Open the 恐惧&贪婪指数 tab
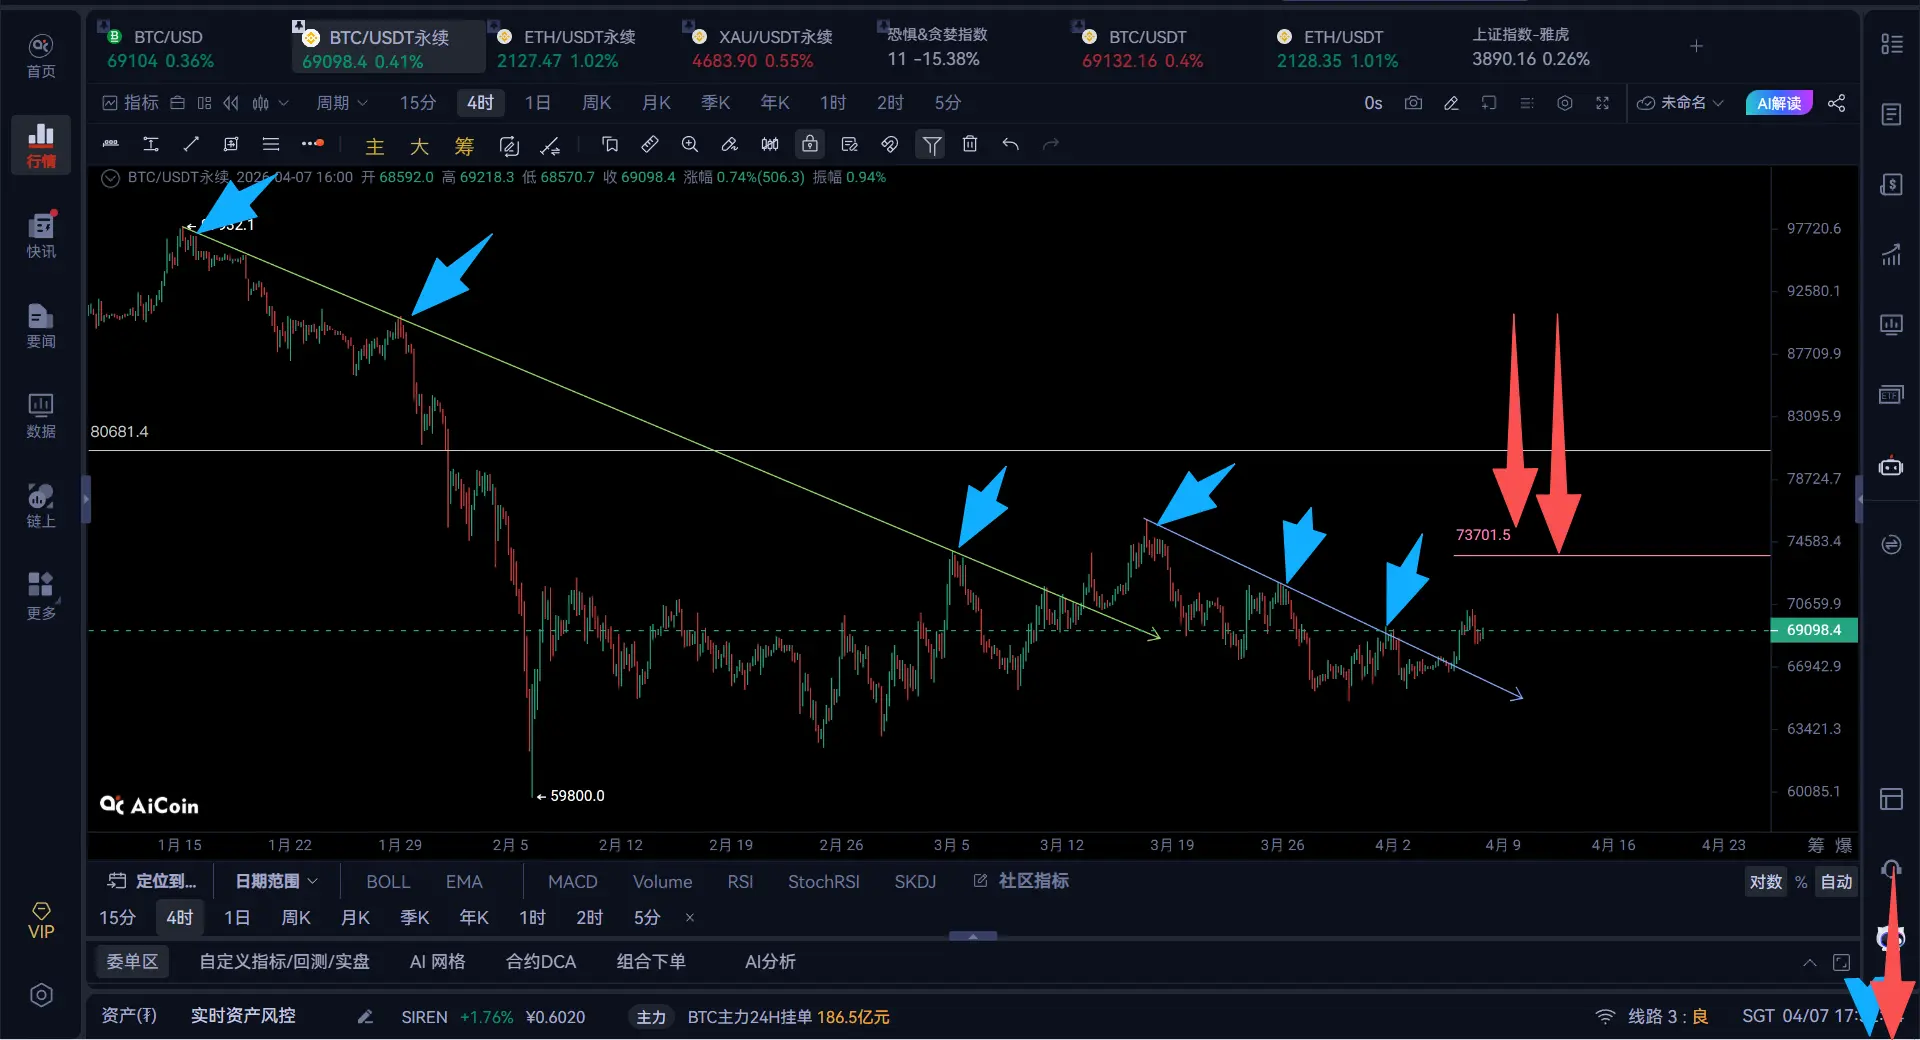 point(937,47)
